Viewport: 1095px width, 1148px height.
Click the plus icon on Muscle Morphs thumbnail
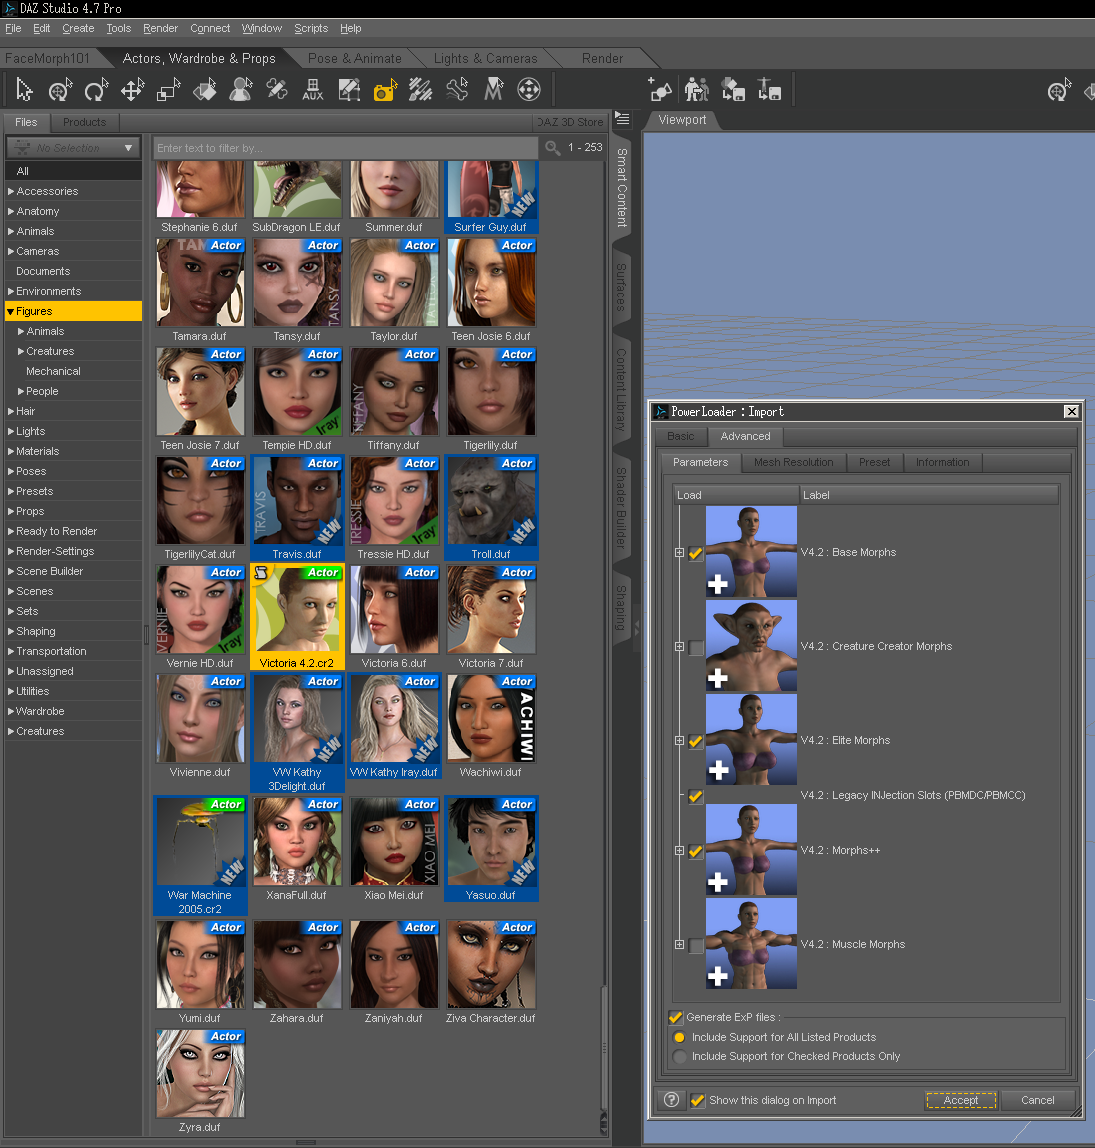(717, 976)
